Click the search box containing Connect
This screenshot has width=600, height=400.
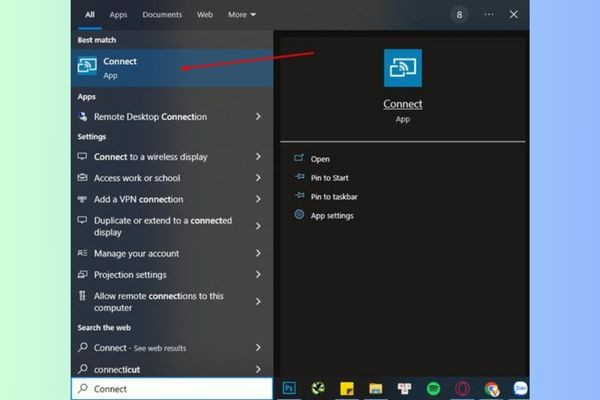coord(172,389)
